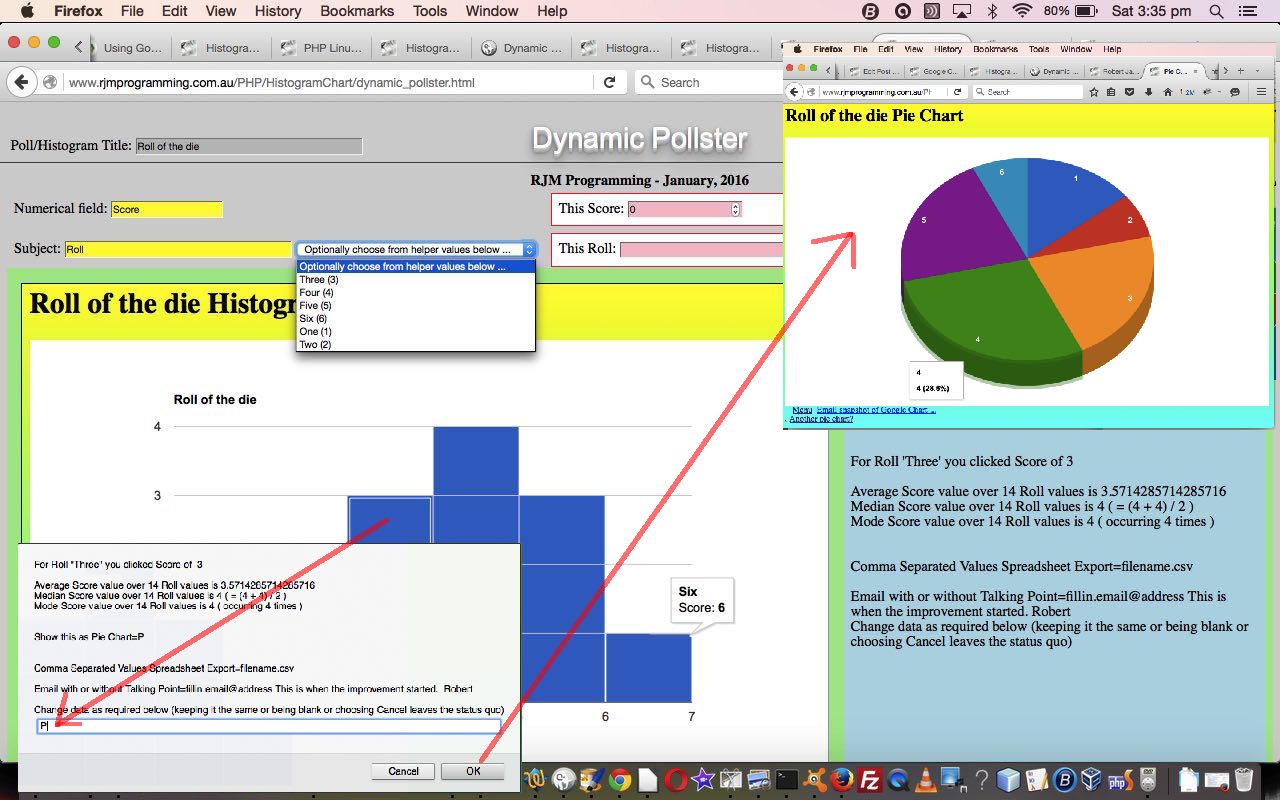Open FileZilla from the dock
The image size is (1280, 800).
click(871, 779)
